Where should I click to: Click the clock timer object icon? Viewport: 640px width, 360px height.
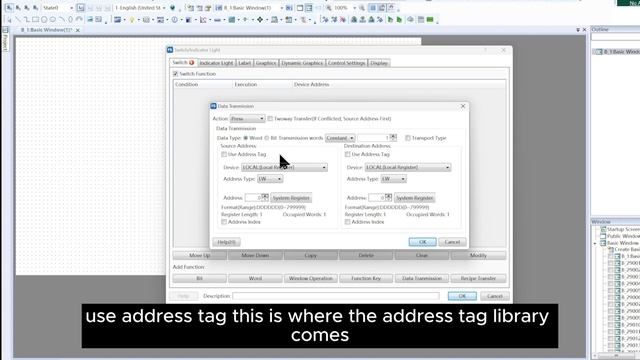[x=175, y=20]
